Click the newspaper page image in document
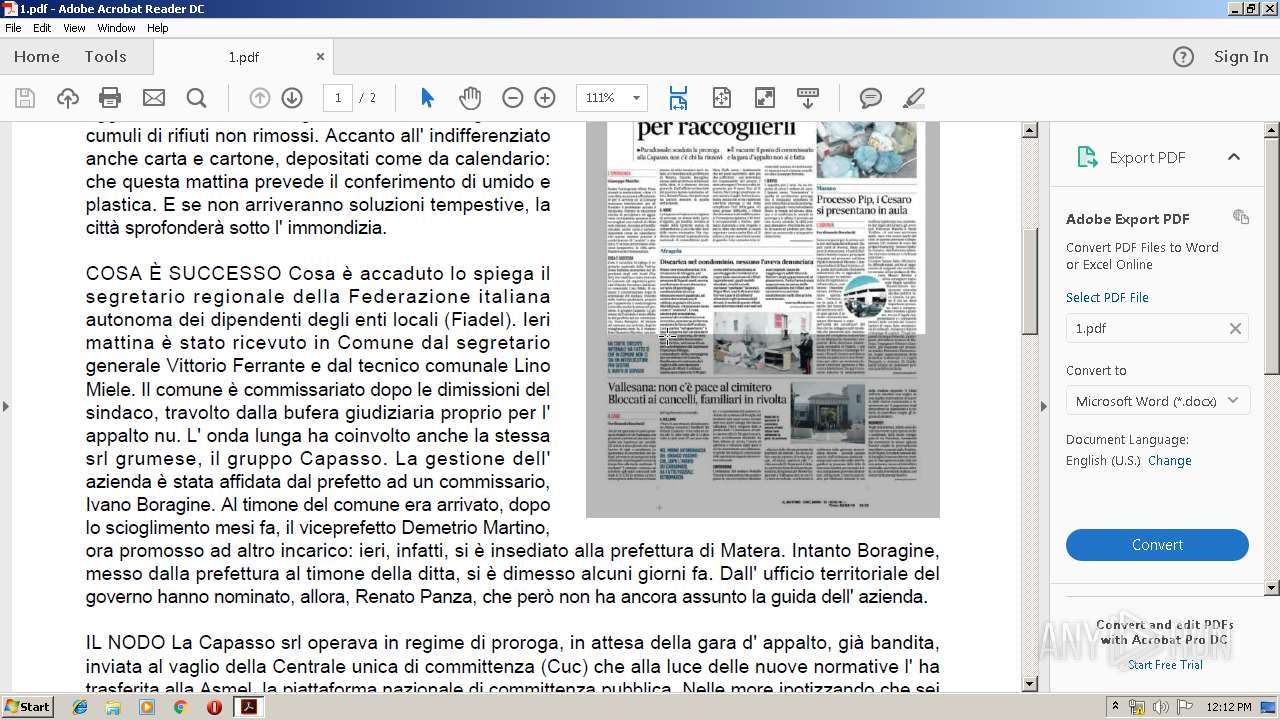This screenshot has width=1280, height=720. (762, 320)
